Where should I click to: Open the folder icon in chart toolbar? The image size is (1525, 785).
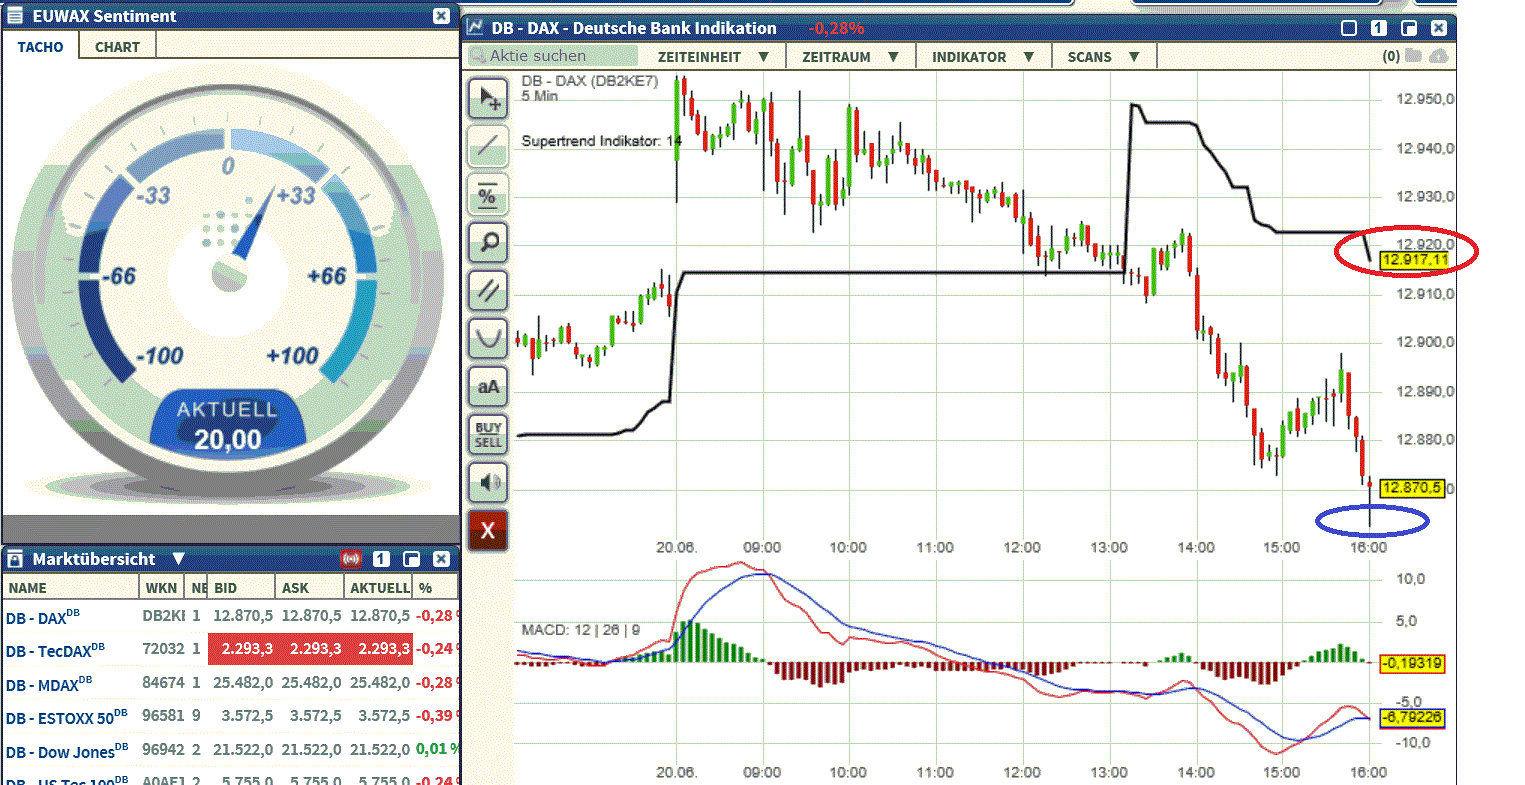click(x=1413, y=56)
